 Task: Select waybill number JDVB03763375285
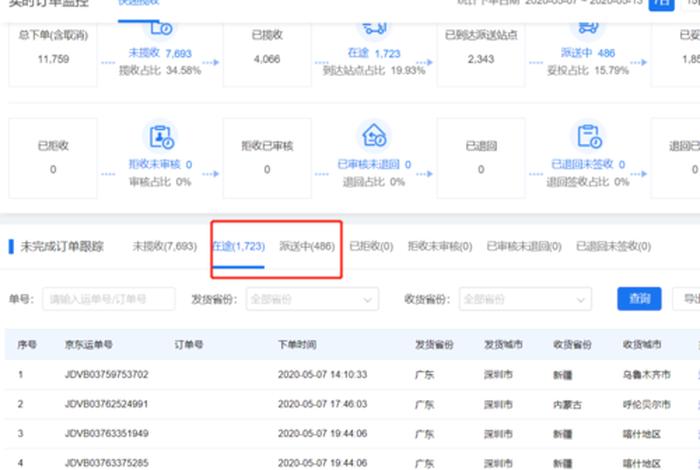tap(106, 463)
